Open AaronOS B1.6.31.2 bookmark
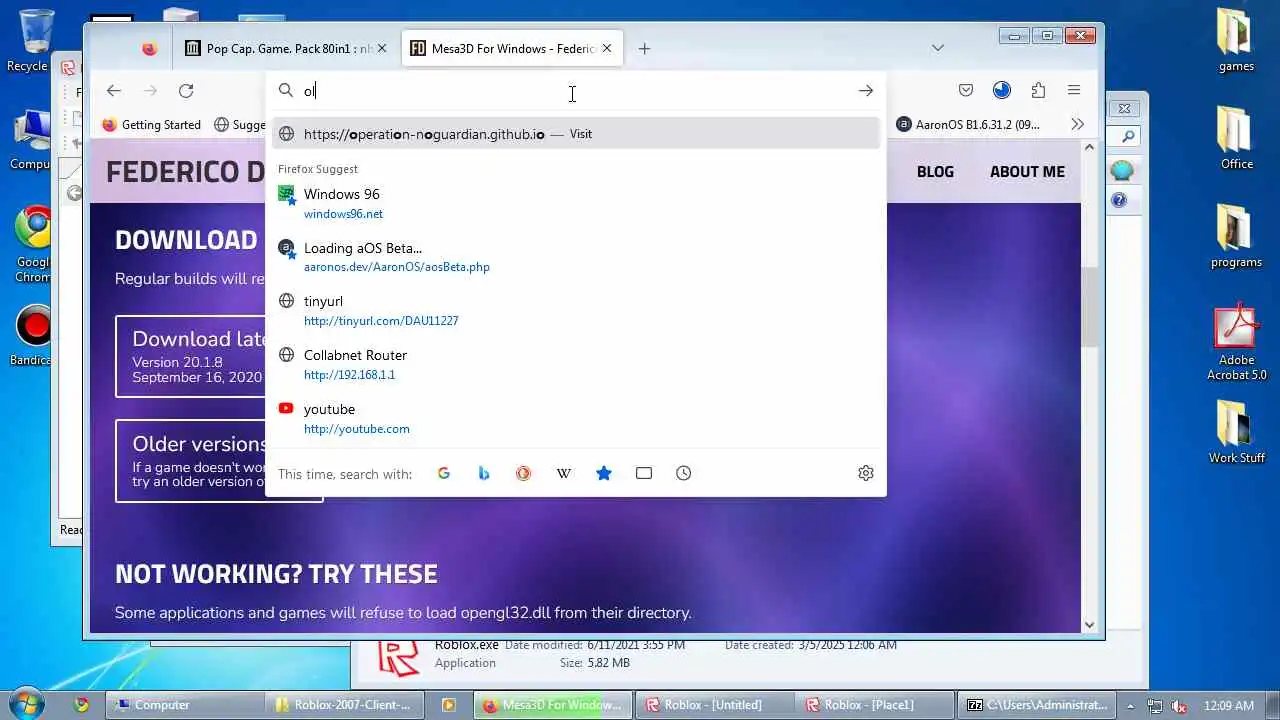Viewport: 1280px width, 720px height. [x=969, y=125]
